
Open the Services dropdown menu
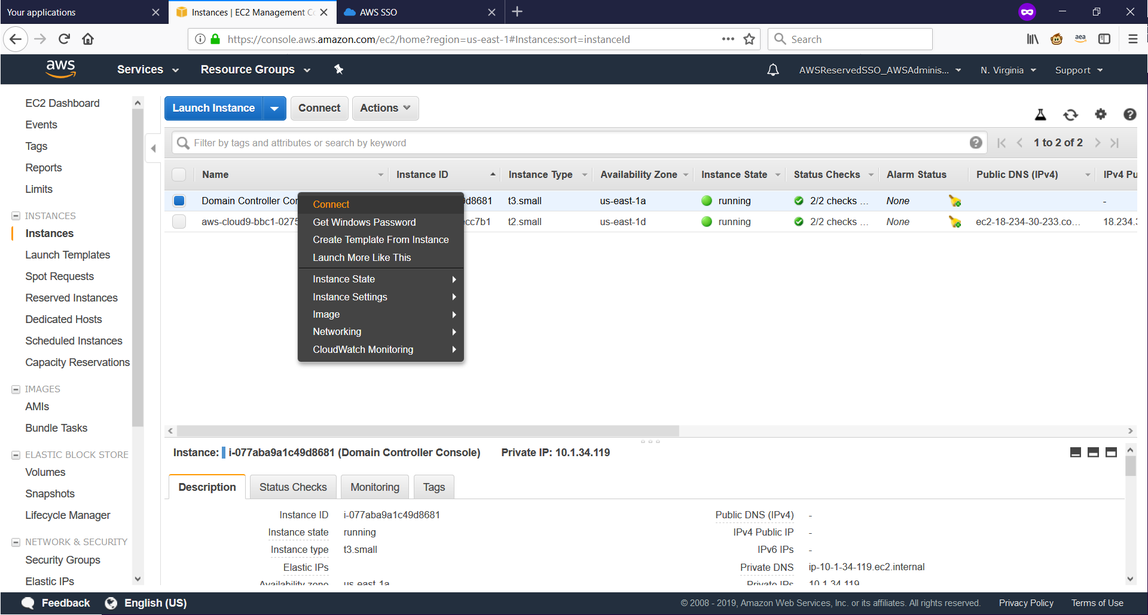(x=148, y=70)
